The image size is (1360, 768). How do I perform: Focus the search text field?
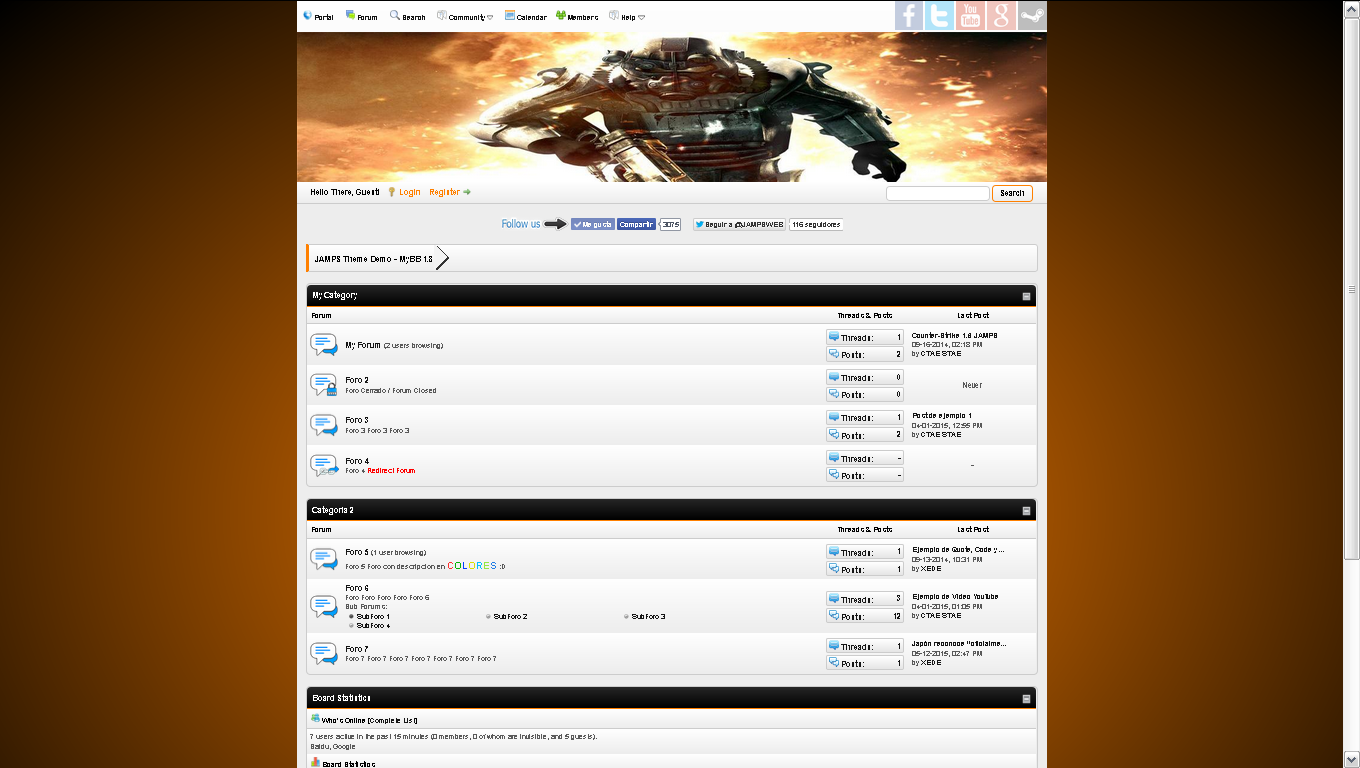point(937,193)
